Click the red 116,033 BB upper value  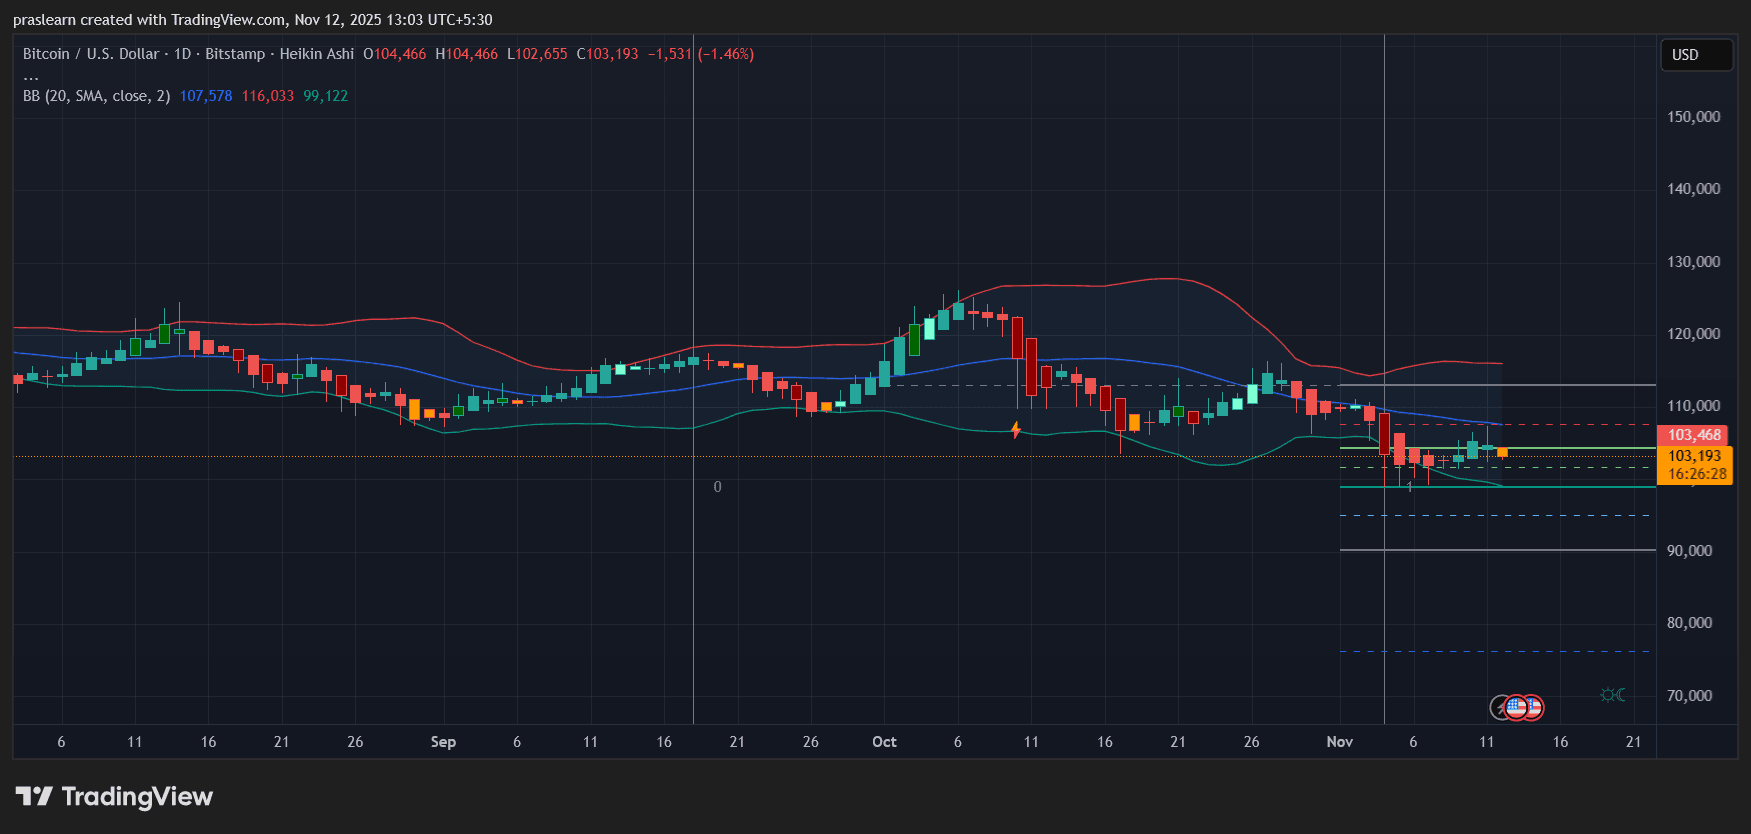(x=267, y=96)
